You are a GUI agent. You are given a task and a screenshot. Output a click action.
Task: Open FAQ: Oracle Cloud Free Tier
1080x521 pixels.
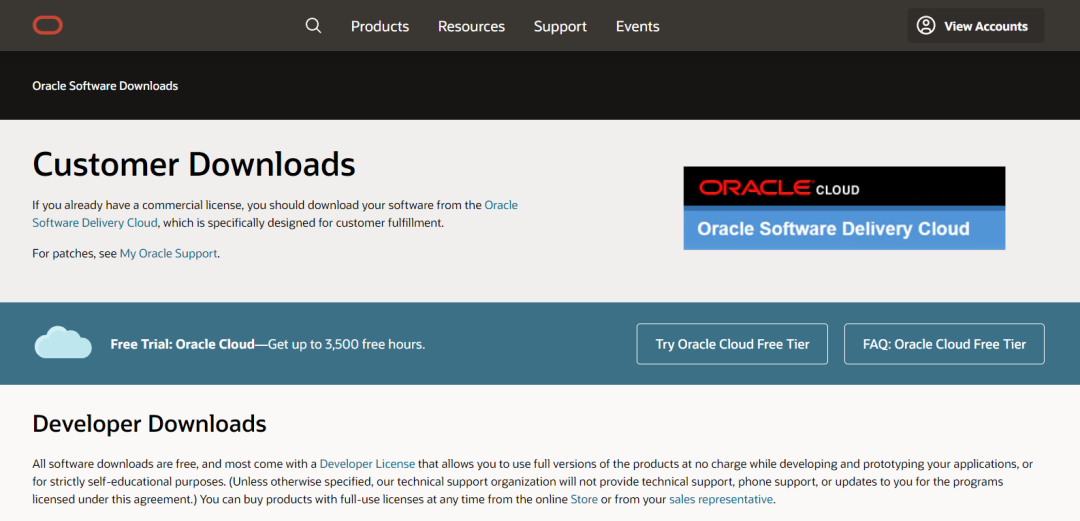click(x=944, y=344)
